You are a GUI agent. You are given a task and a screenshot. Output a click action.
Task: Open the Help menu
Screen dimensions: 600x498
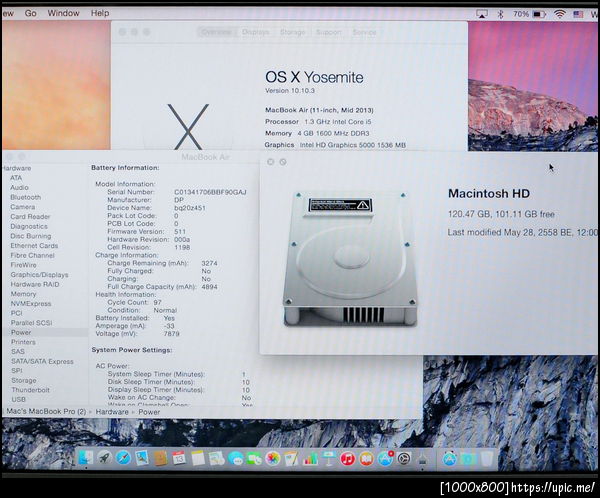coord(100,13)
